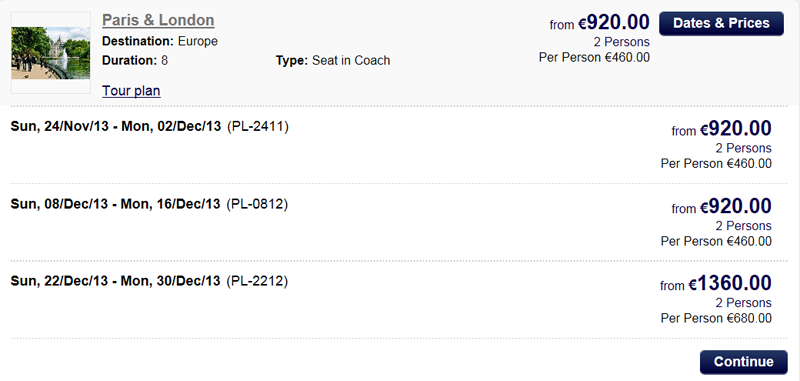Click 2 Persons under the header price
This screenshot has width=800, height=381.
click(x=621, y=42)
